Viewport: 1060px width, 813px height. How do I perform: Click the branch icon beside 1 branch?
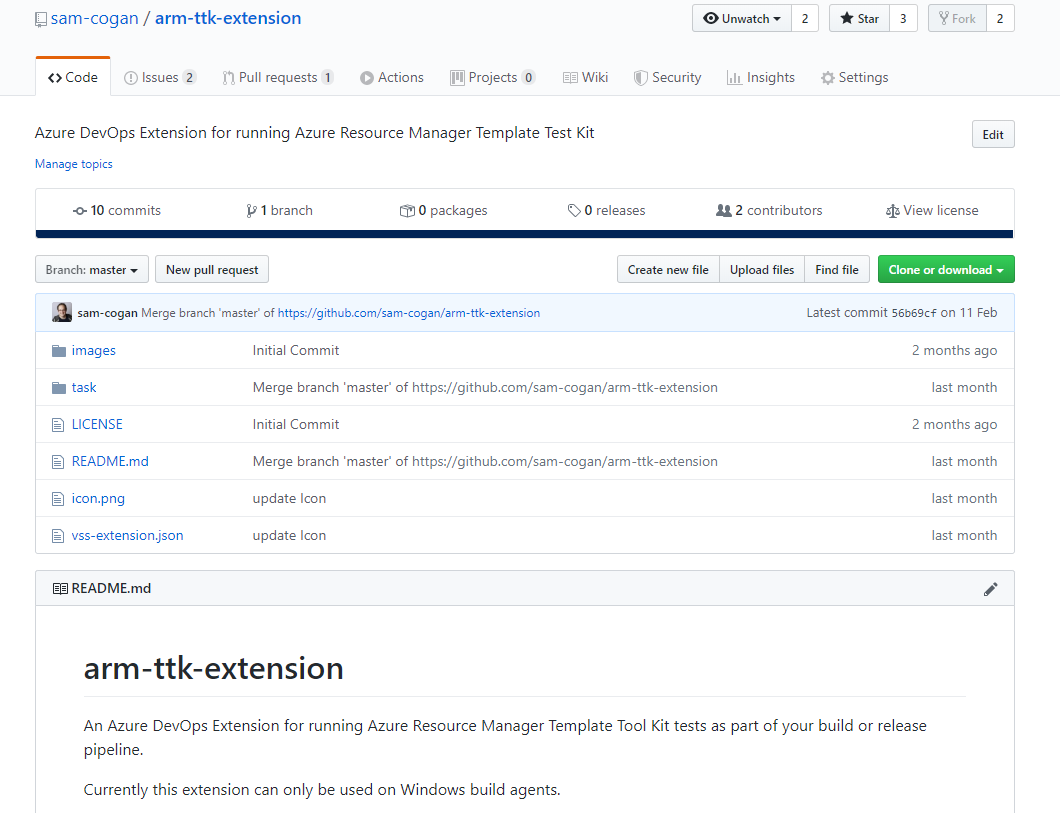tap(251, 211)
